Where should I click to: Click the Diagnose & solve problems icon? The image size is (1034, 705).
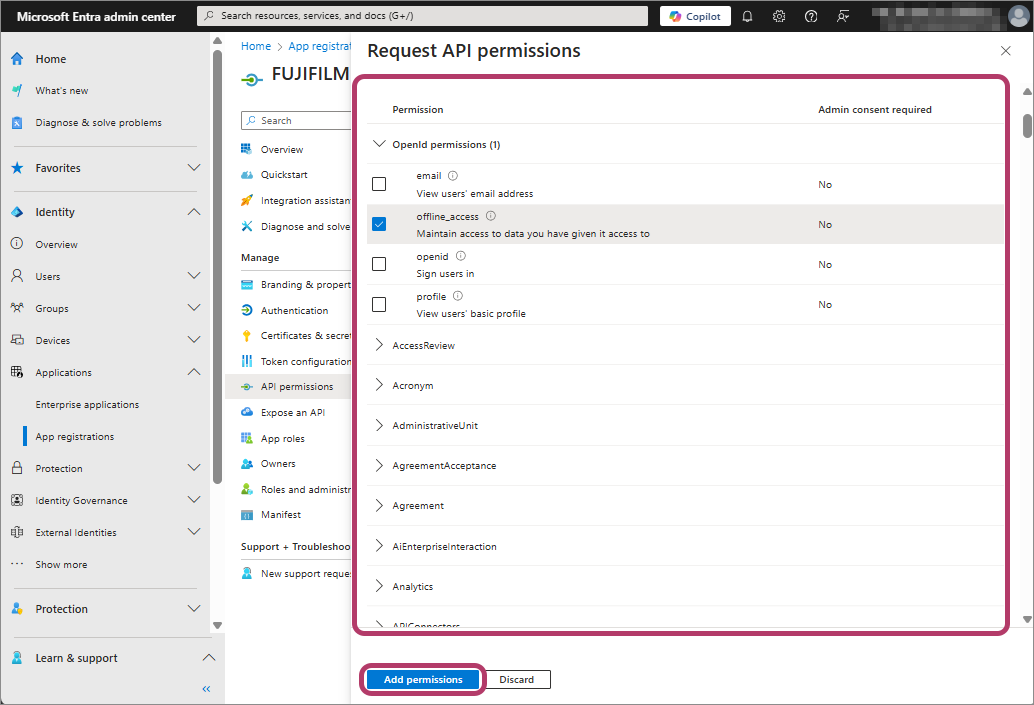click(x=17, y=123)
